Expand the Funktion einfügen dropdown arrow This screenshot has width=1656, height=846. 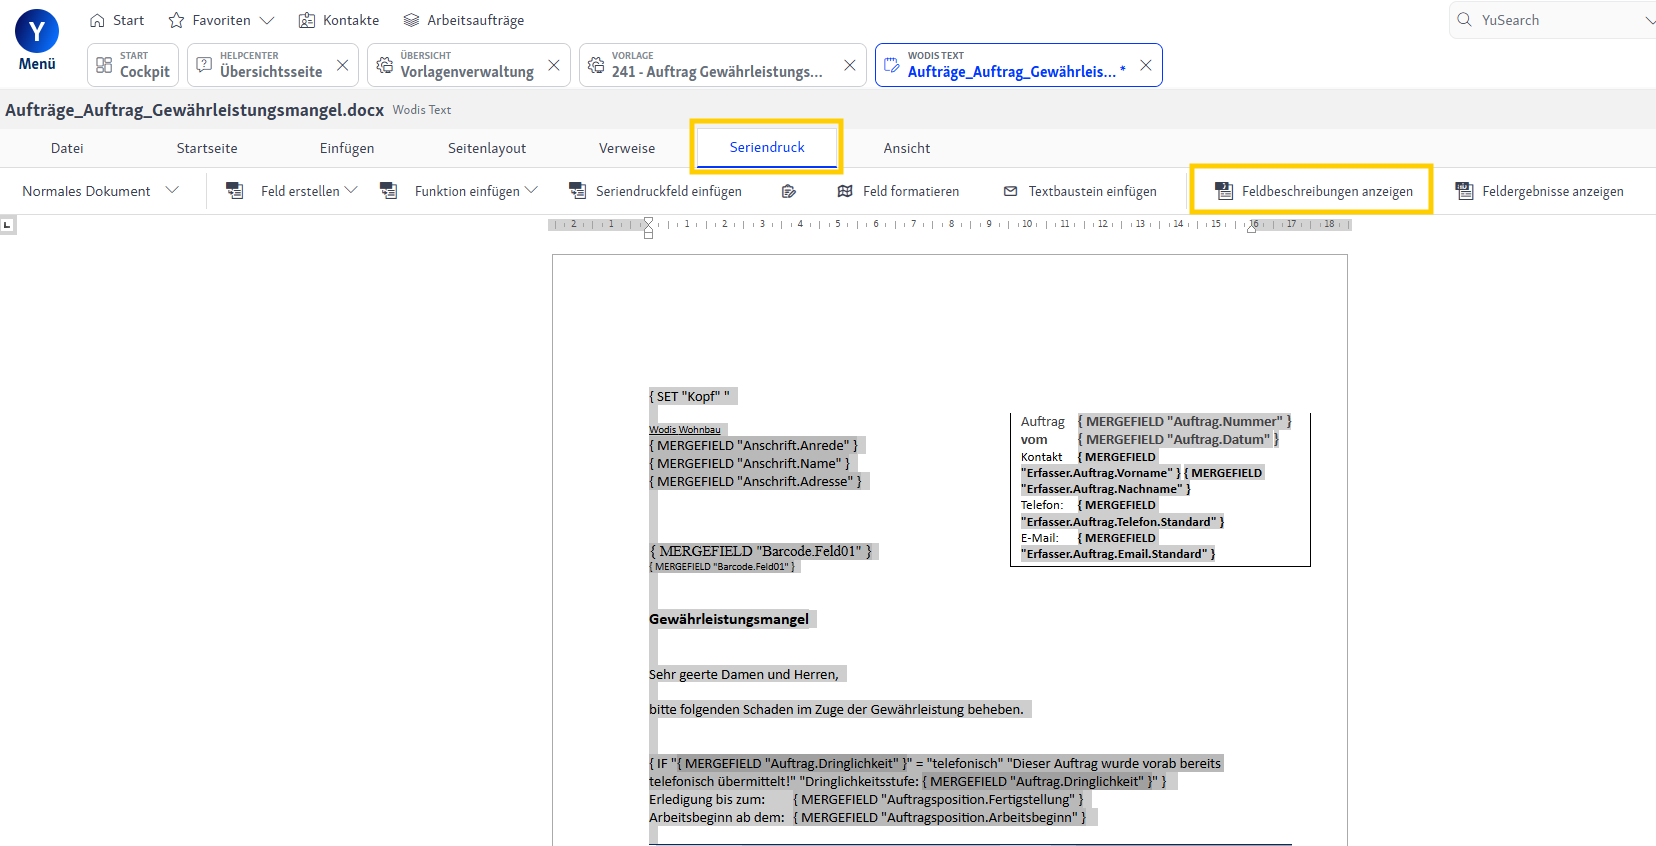[531, 190]
